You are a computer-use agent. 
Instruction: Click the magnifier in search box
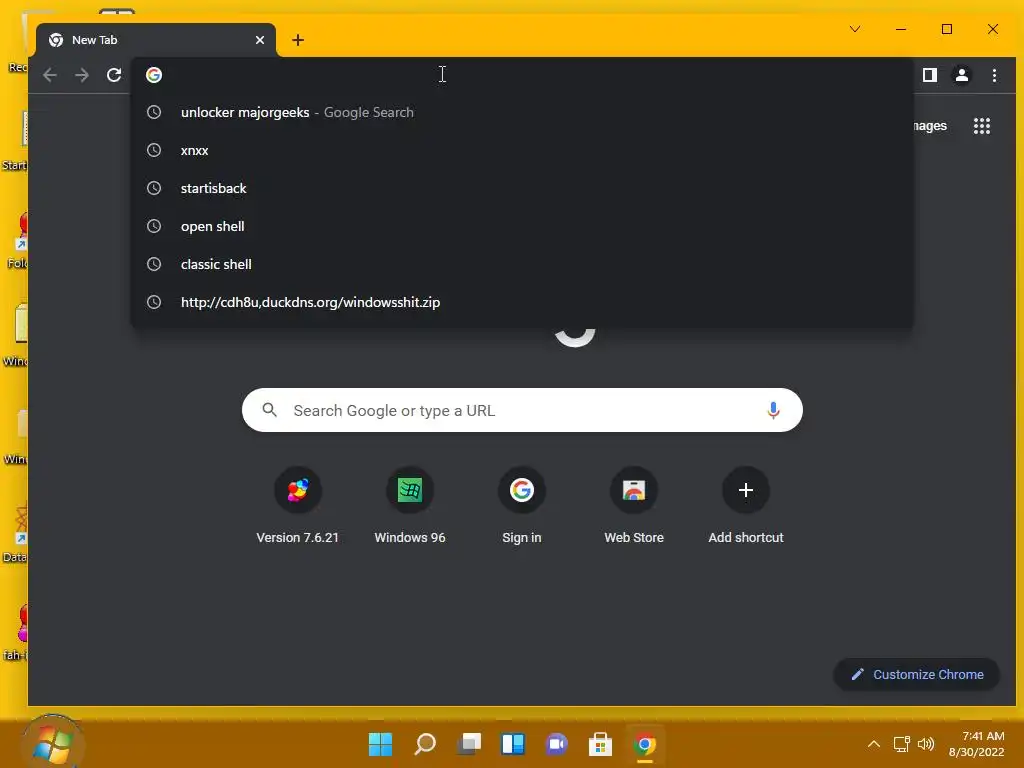point(269,410)
